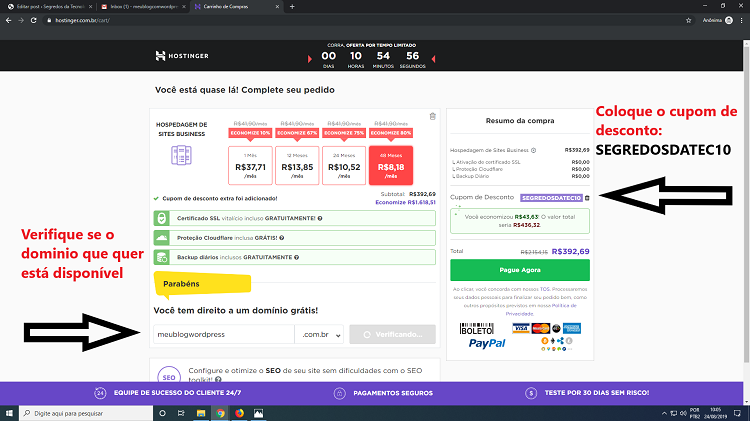Open Photos app on taskbar
Viewport: 750px width, 421px height.
[x=258, y=413]
